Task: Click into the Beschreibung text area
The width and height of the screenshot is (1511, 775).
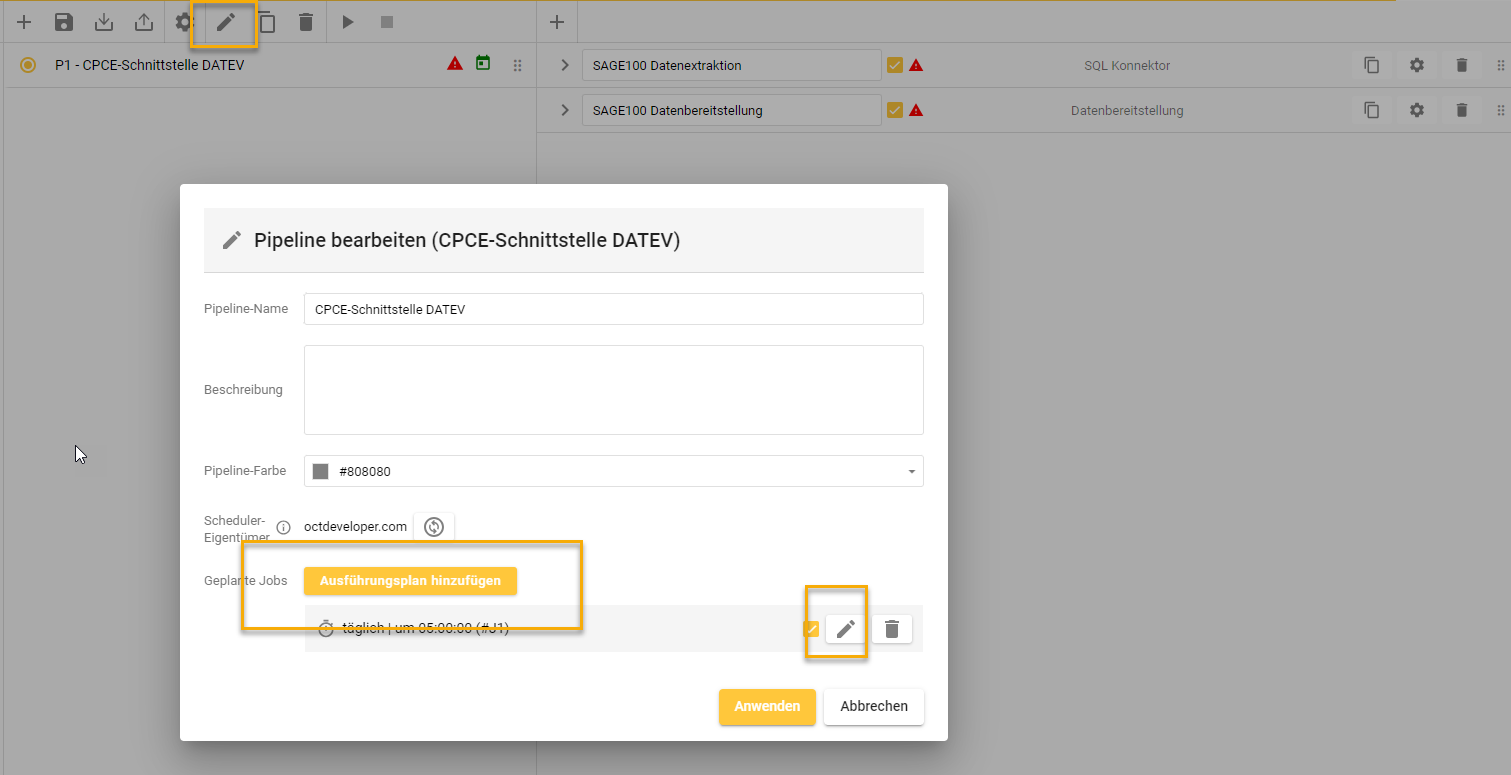Action: pos(613,390)
